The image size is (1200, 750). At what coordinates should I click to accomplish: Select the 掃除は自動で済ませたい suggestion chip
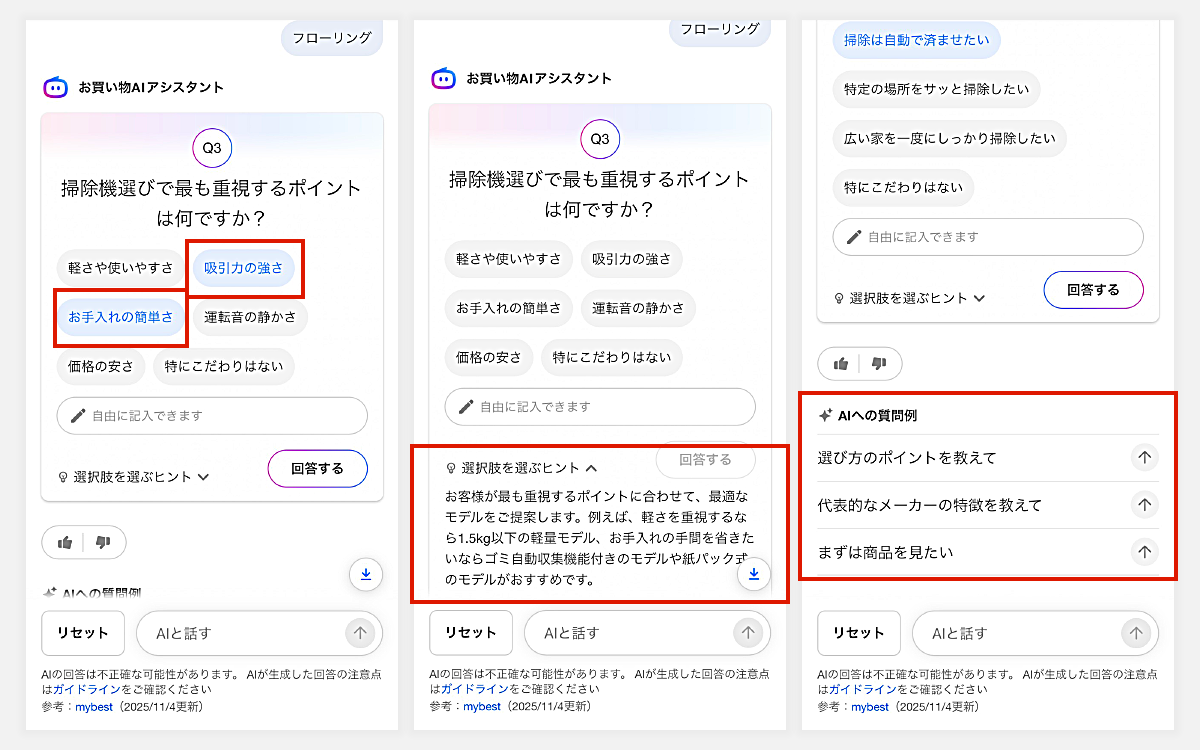(x=916, y=40)
